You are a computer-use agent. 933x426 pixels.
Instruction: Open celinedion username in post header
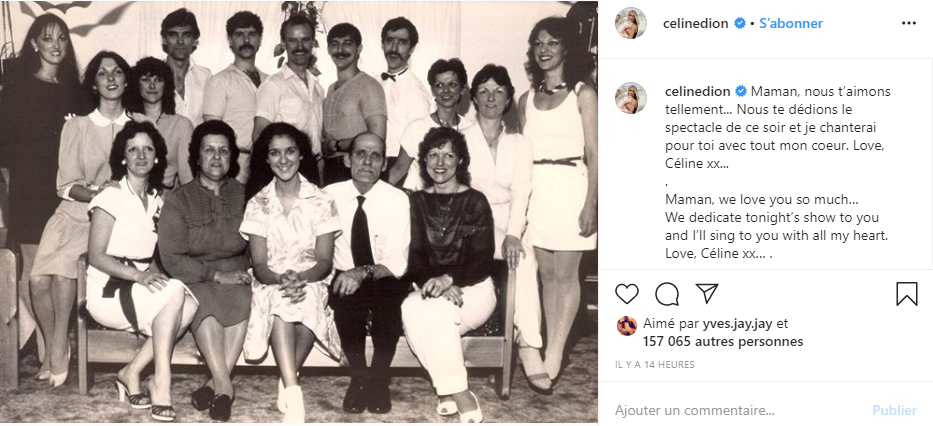coord(696,24)
